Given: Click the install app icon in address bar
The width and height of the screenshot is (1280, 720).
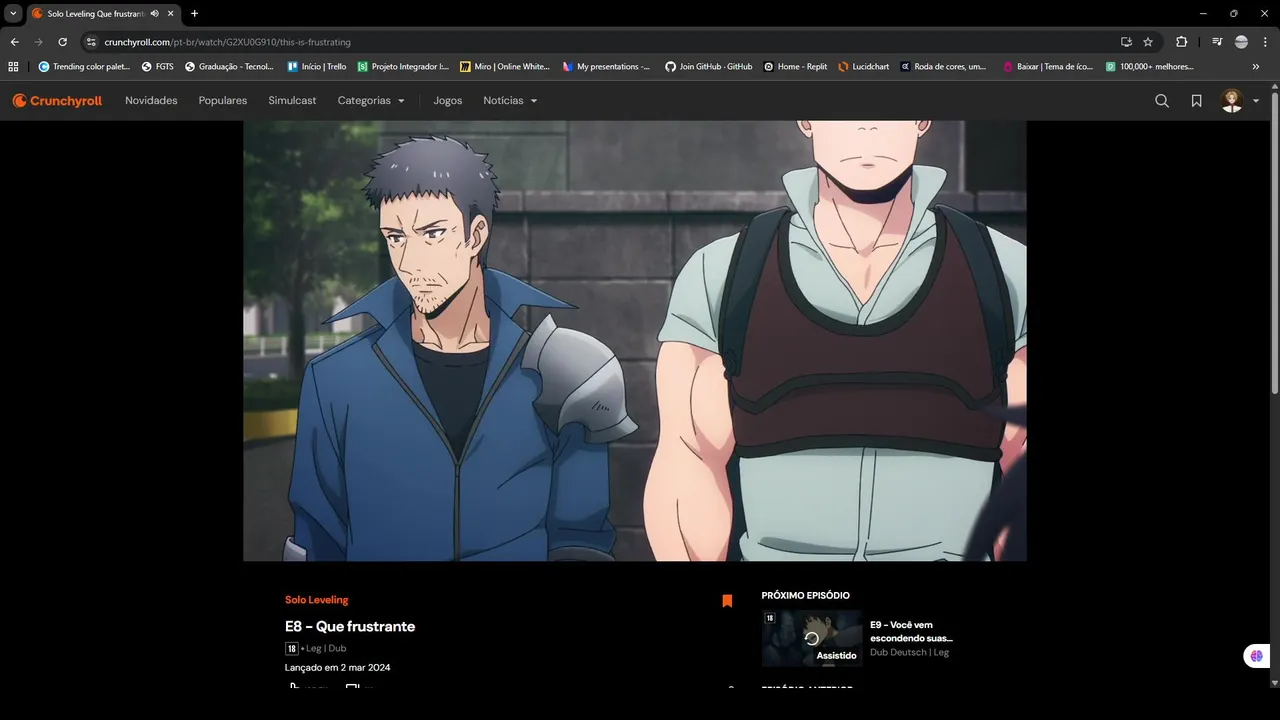Looking at the screenshot, I should tap(1126, 42).
